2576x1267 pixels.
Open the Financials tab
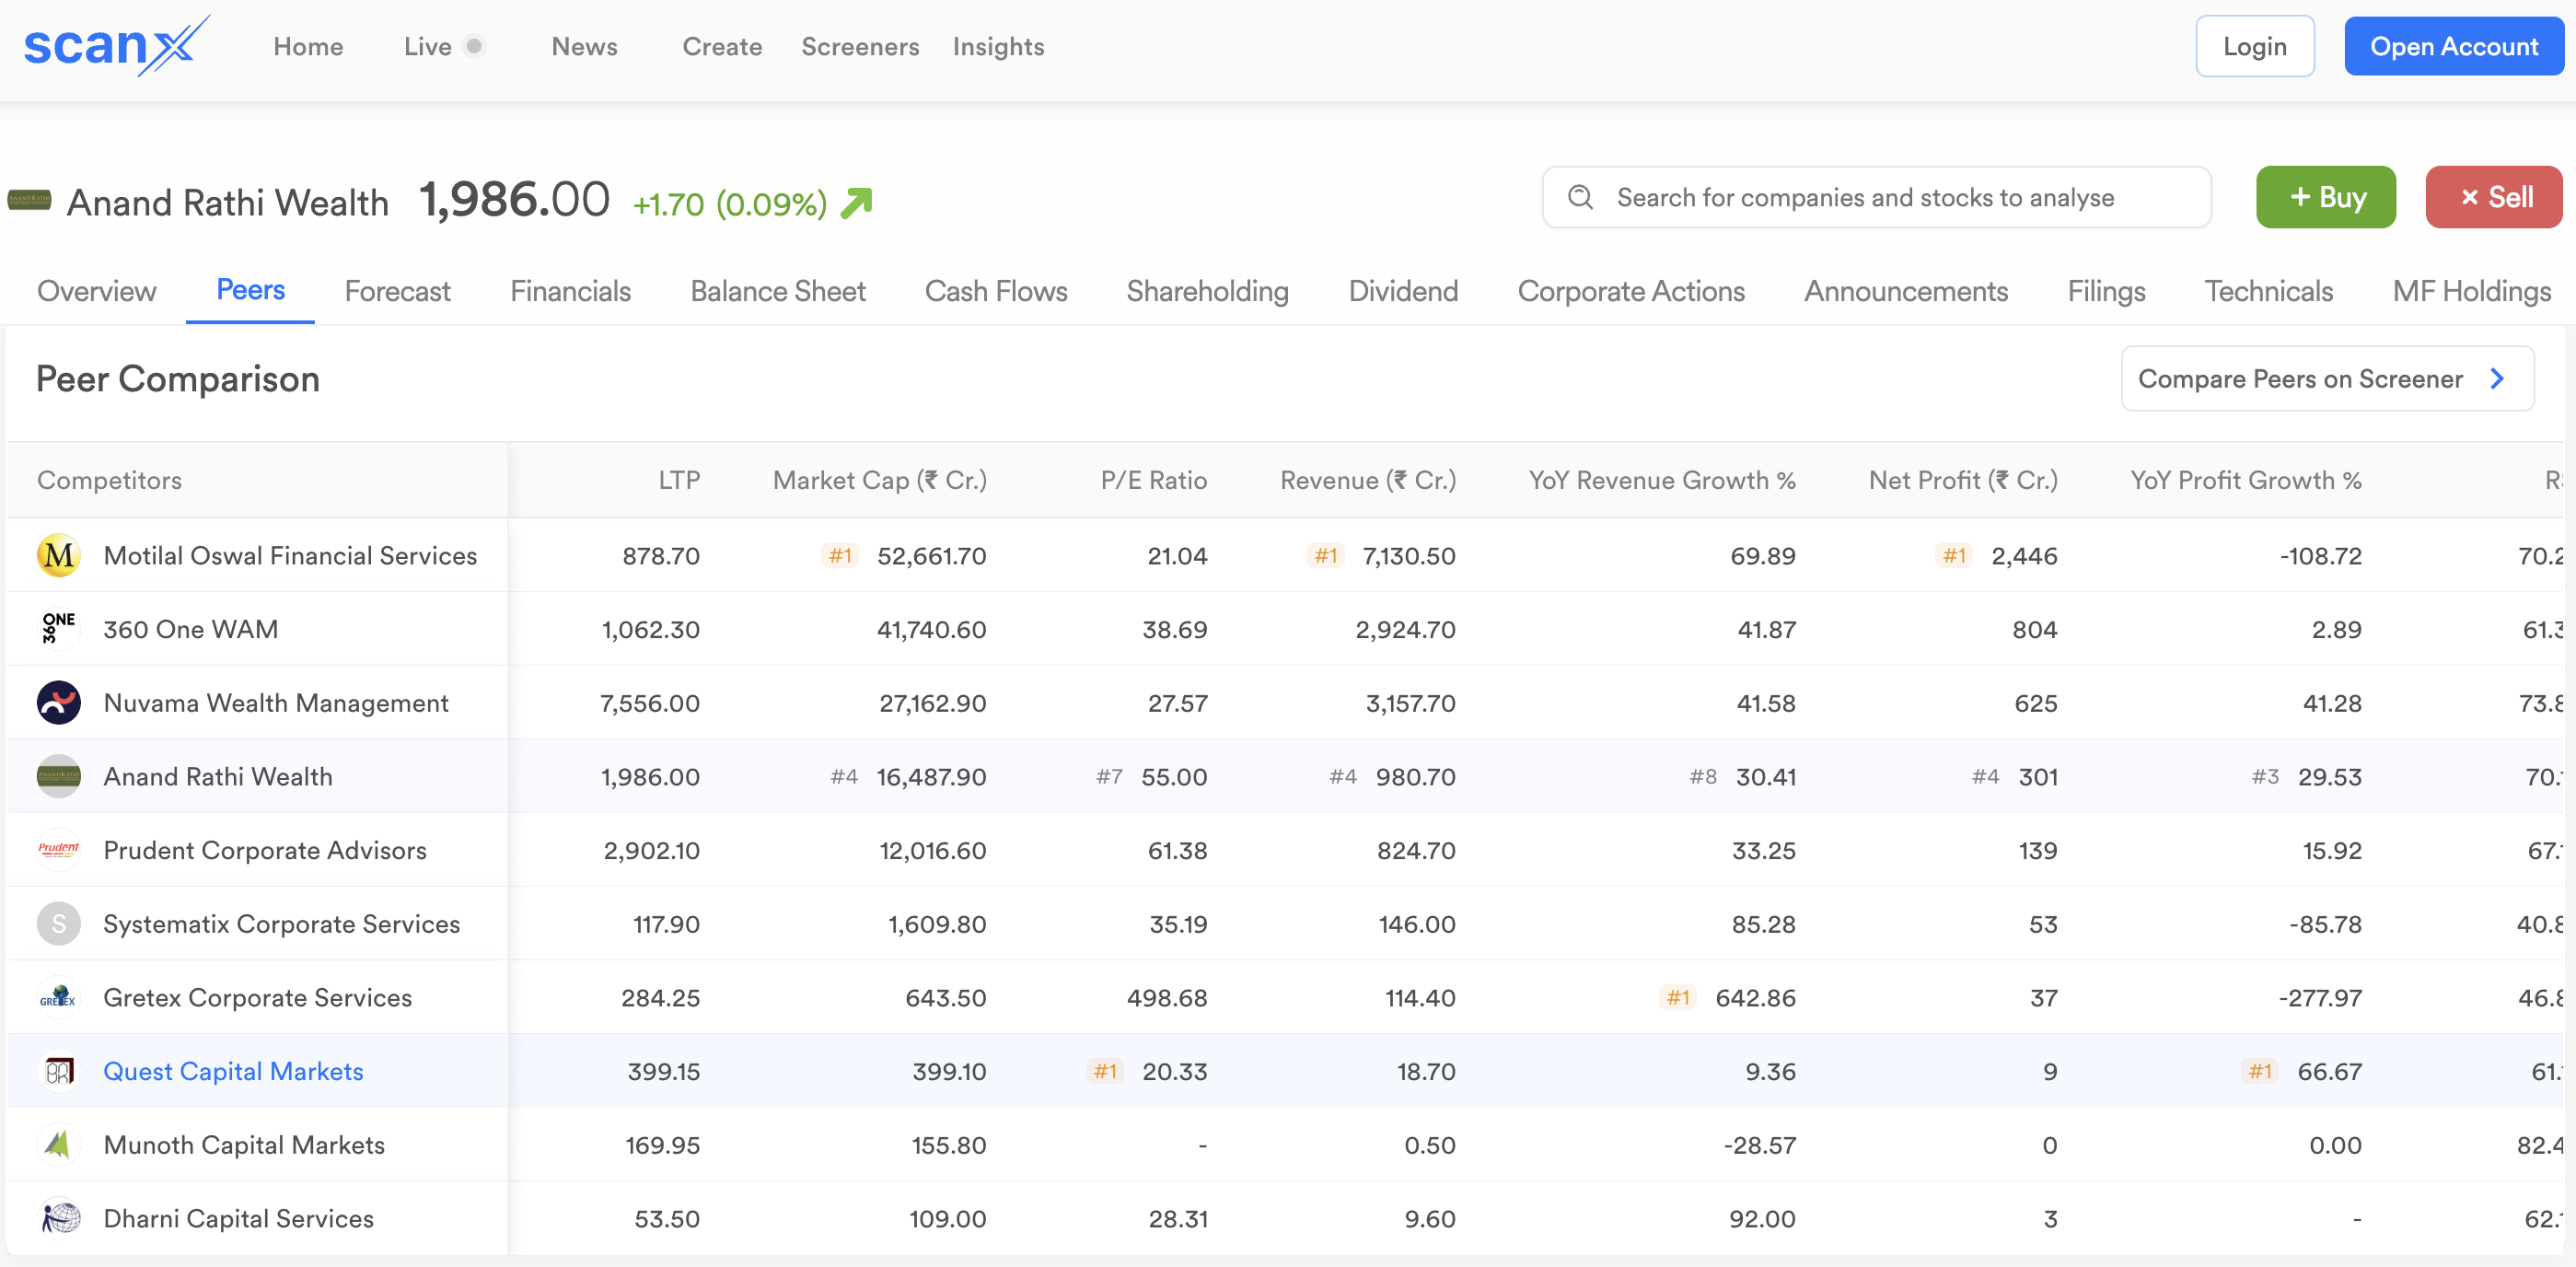570,291
